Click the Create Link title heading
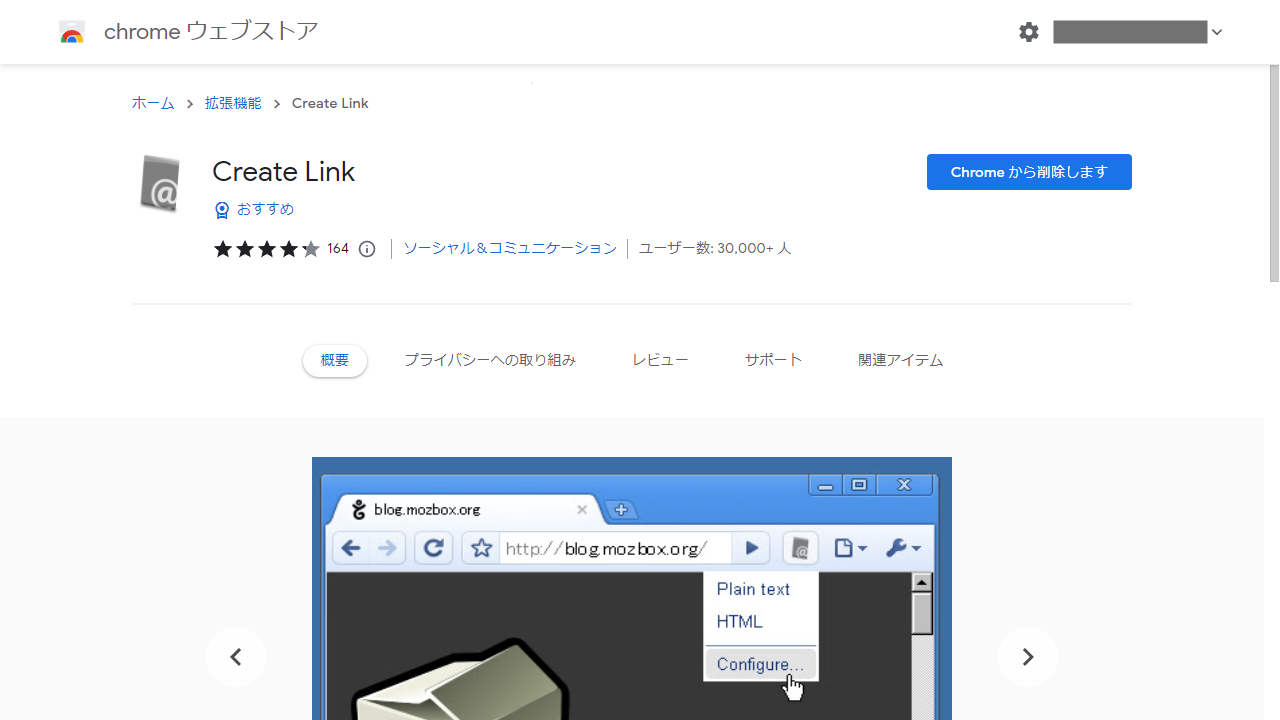 click(x=284, y=172)
